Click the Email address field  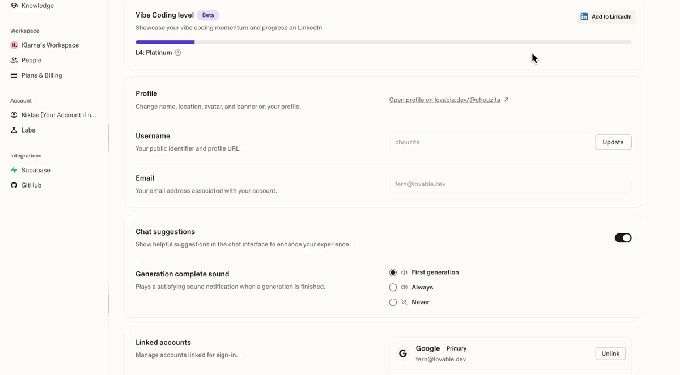coord(510,184)
